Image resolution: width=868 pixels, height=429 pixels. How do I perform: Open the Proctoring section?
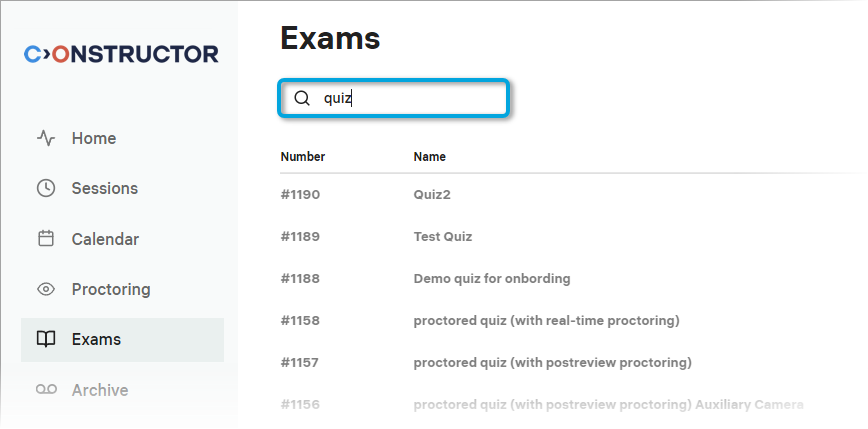pos(111,289)
